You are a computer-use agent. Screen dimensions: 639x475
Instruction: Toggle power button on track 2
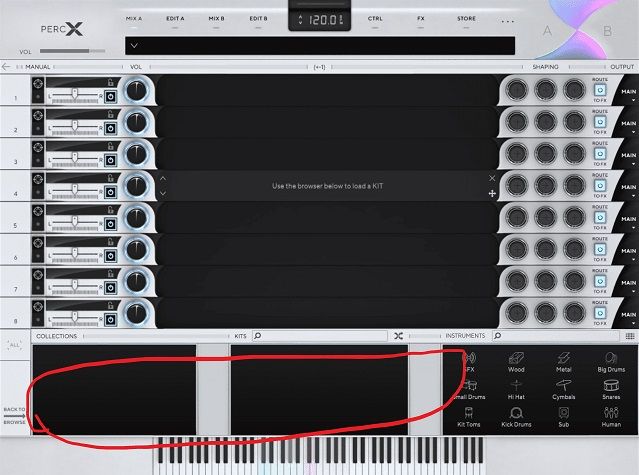tap(110, 128)
